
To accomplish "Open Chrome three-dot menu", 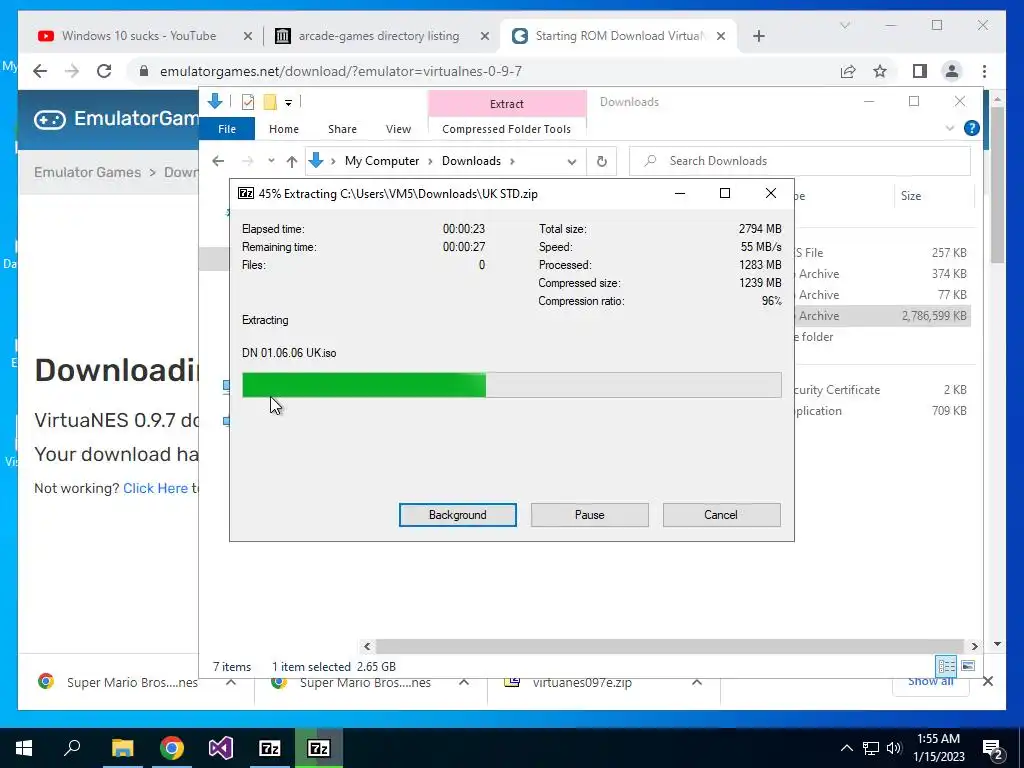I will click(984, 71).
